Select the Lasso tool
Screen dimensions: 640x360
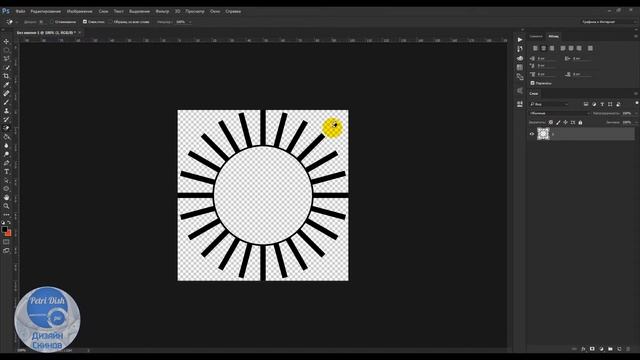[6, 59]
